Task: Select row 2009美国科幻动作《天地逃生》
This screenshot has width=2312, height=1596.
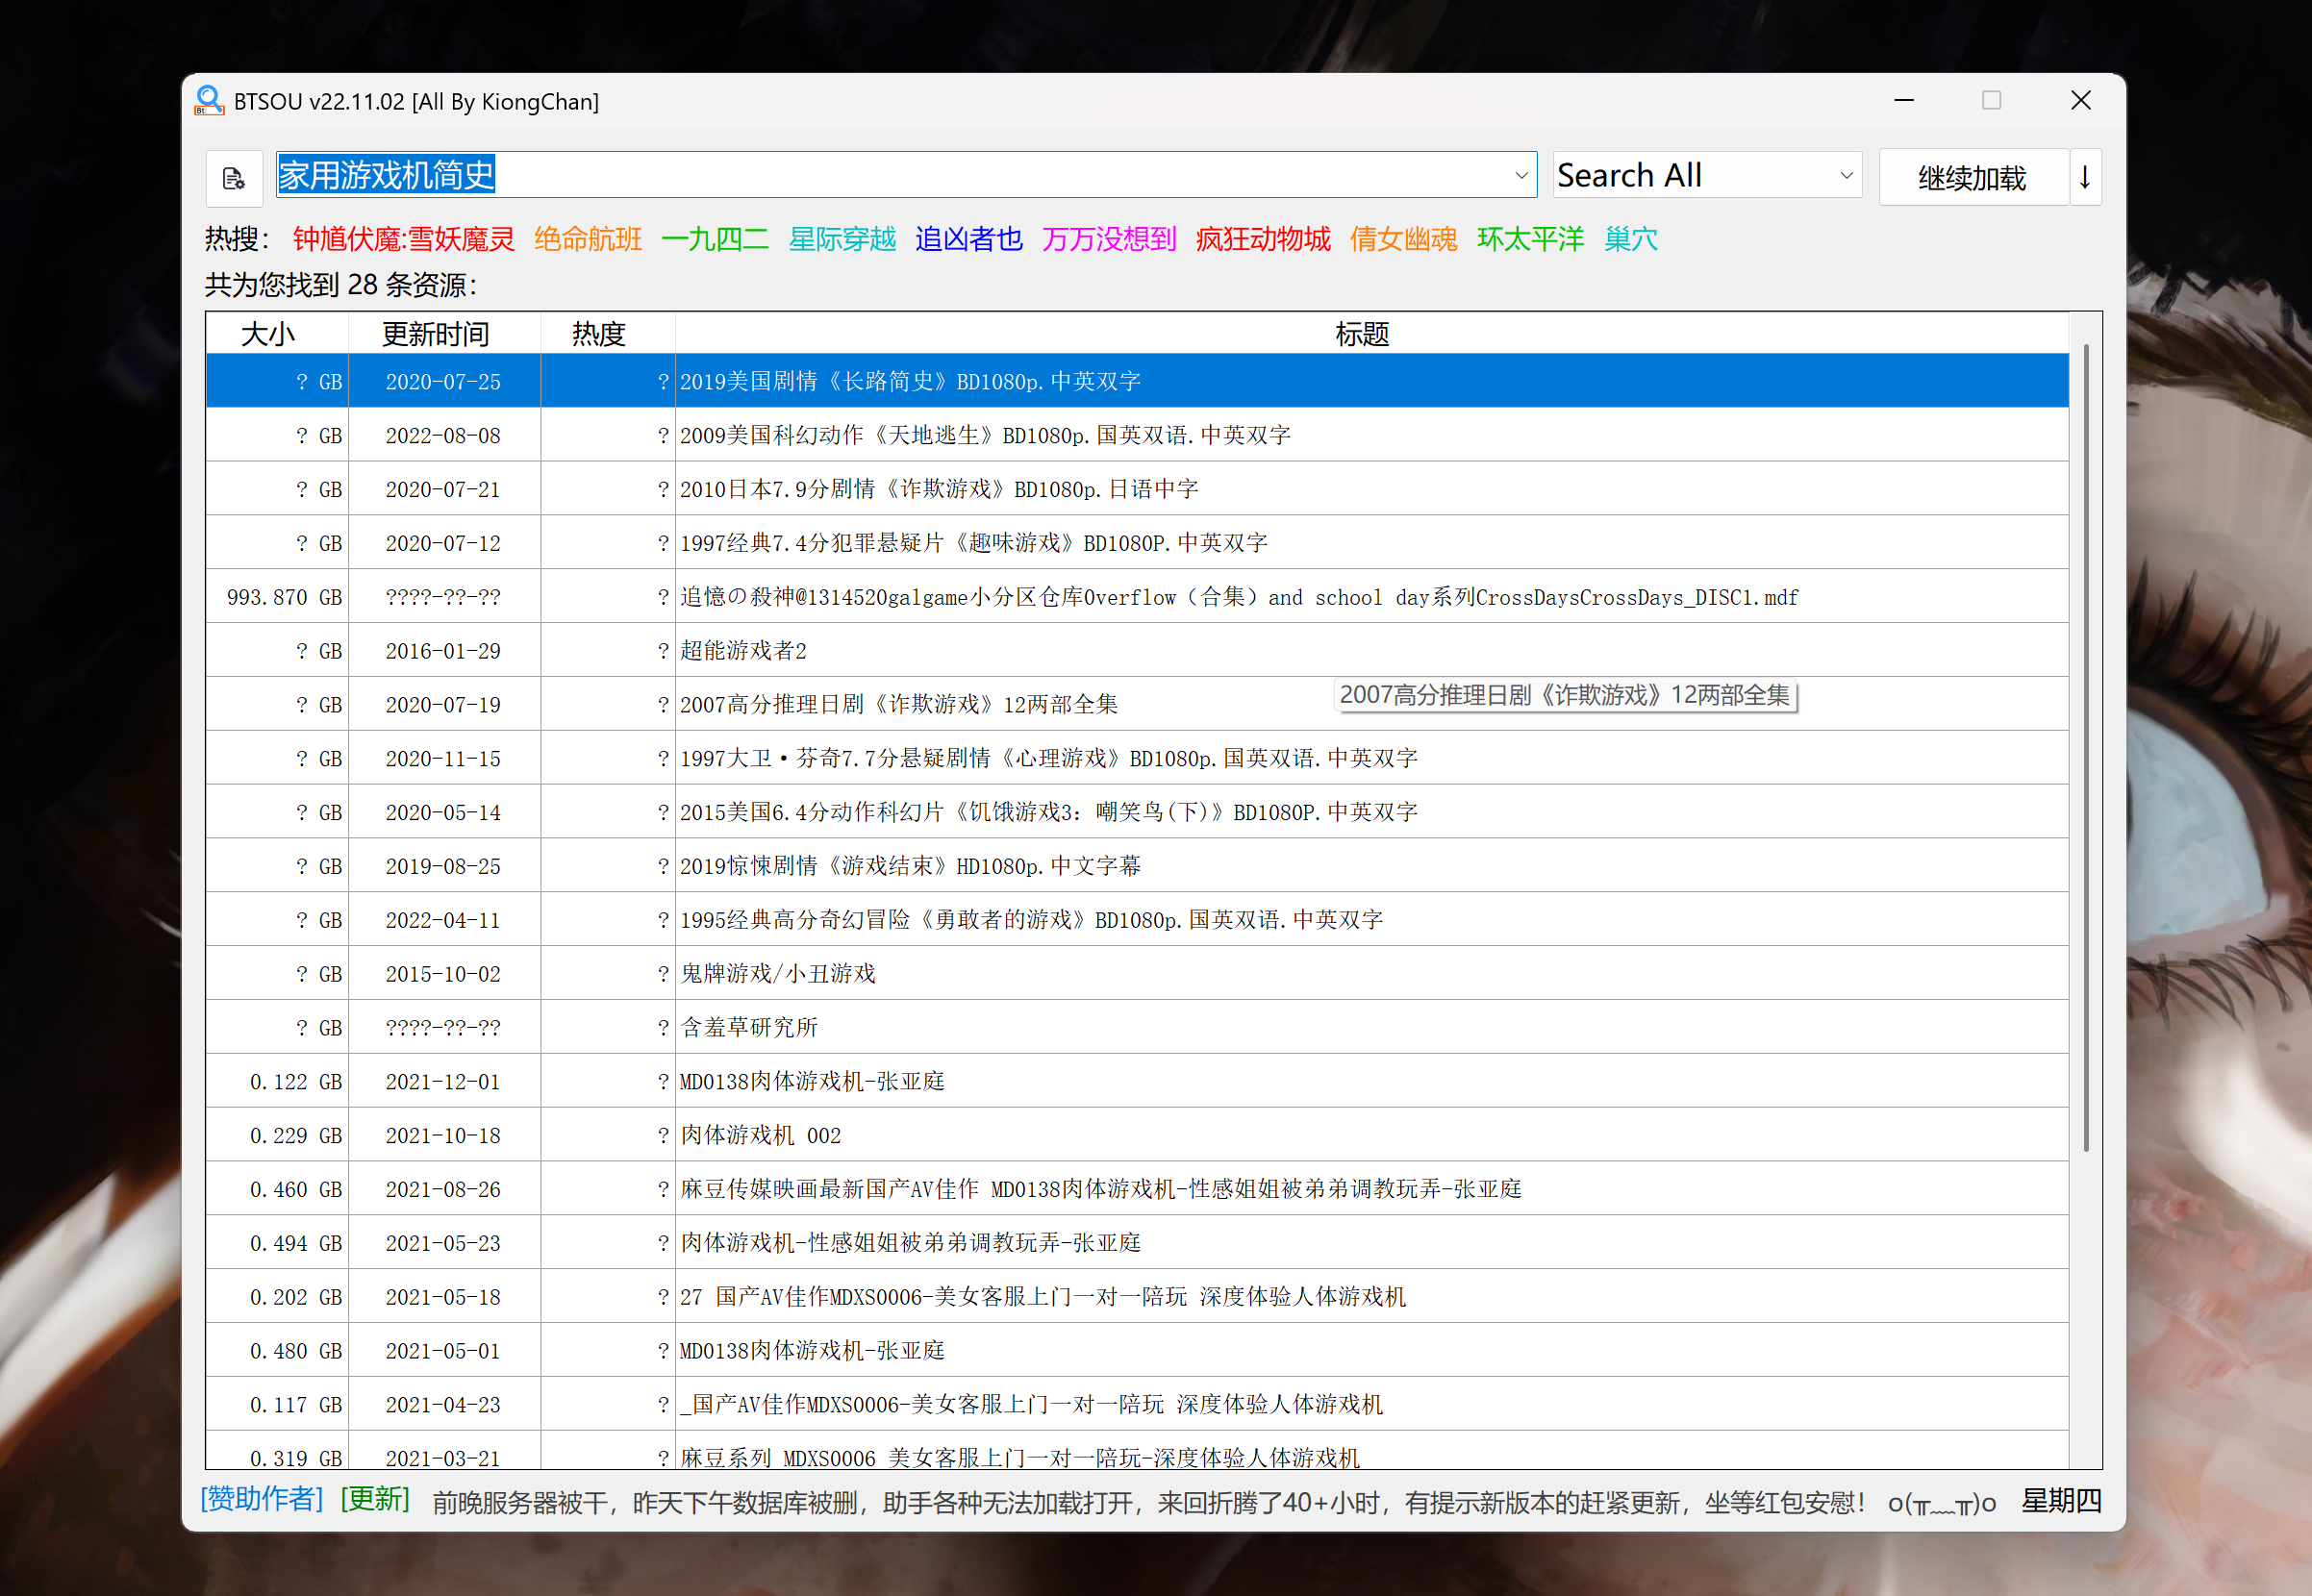Action: [x=1137, y=435]
